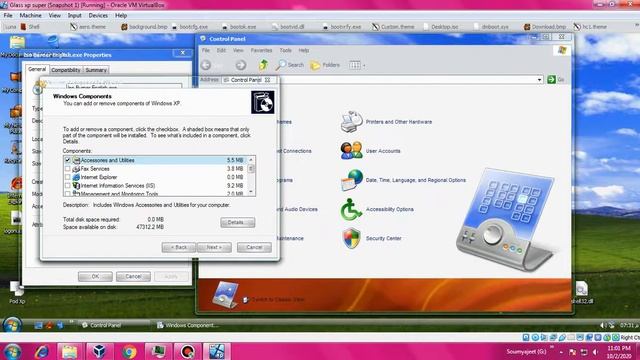Open the Accessibility Options icon
640x360 pixels.
pyautogui.click(x=351, y=209)
